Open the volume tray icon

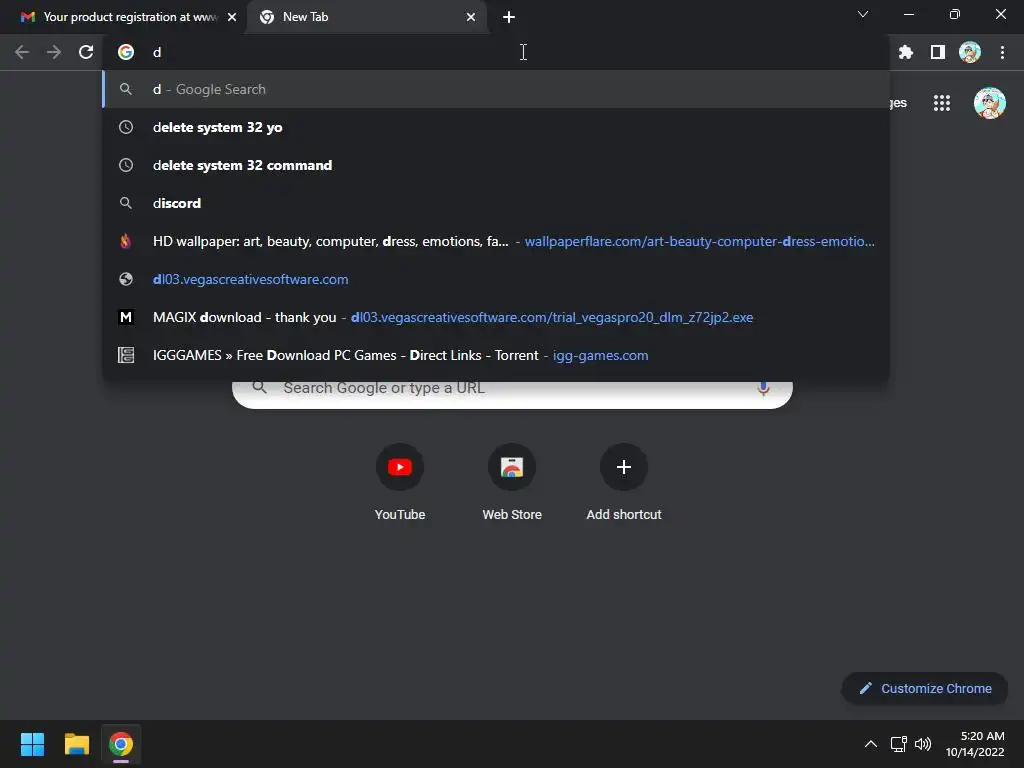click(923, 744)
